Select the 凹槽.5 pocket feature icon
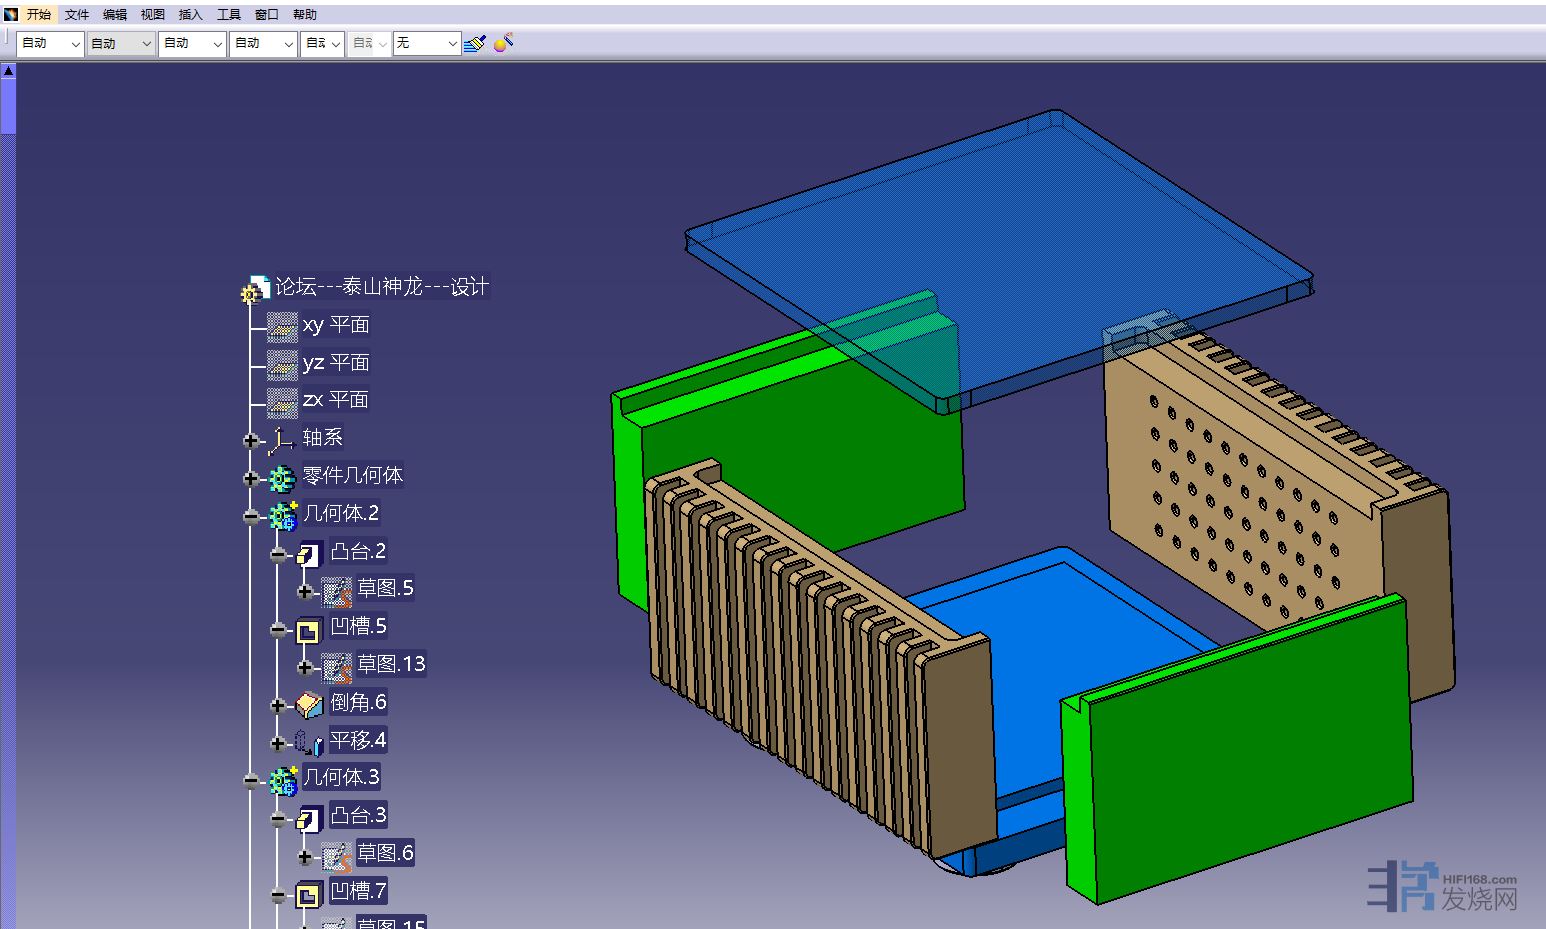Viewport: 1546px width, 929px height. (x=308, y=629)
